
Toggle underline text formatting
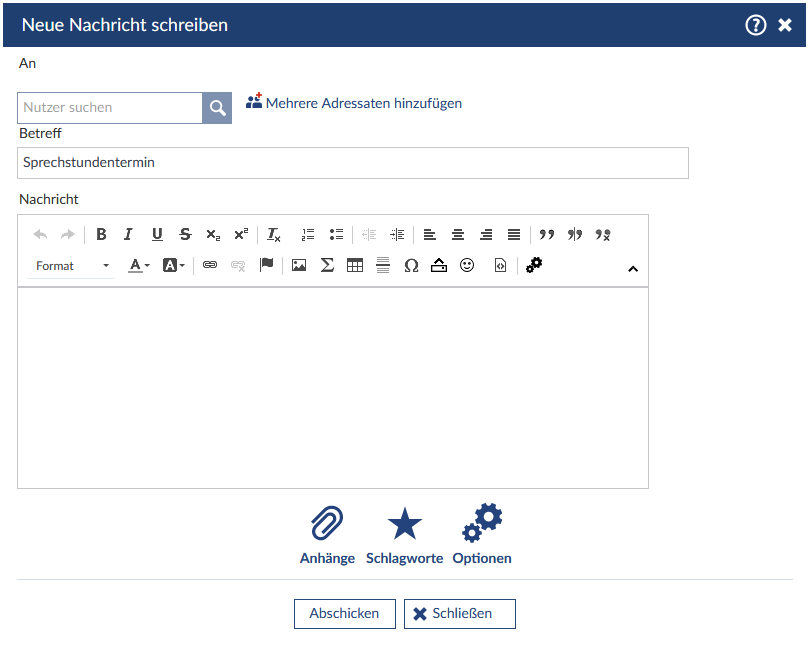pyautogui.click(x=157, y=235)
